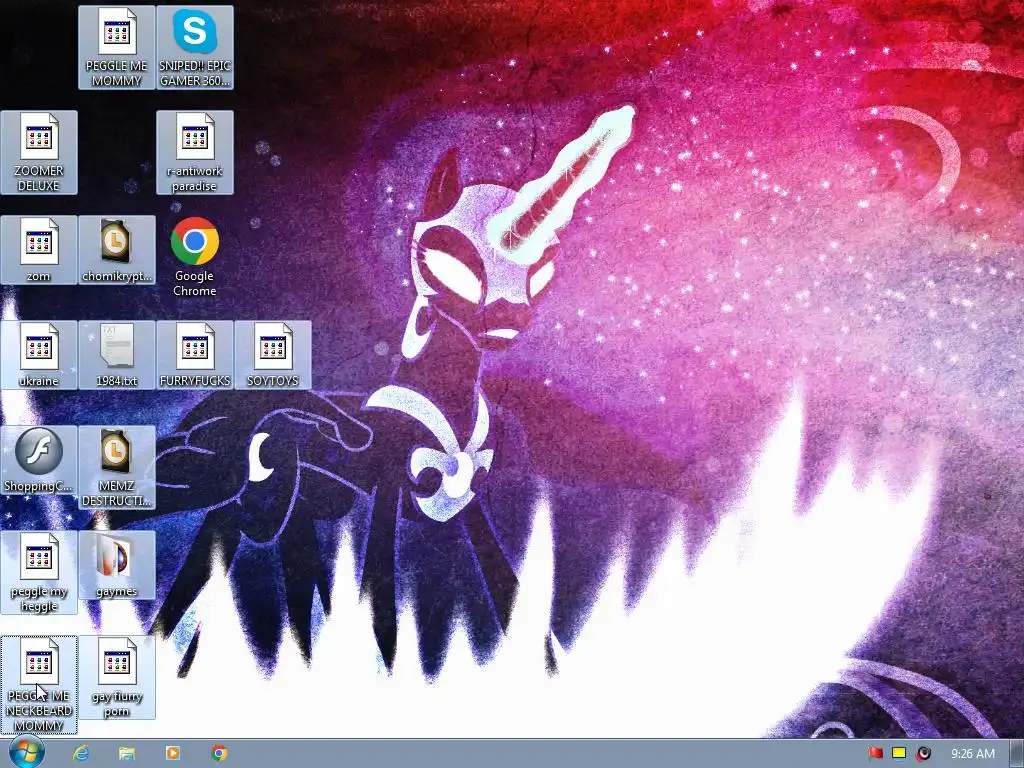Viewport: 1024px width, 768px height.
Task: Select the 1984.txt text file
Action: tap(117, 355)
